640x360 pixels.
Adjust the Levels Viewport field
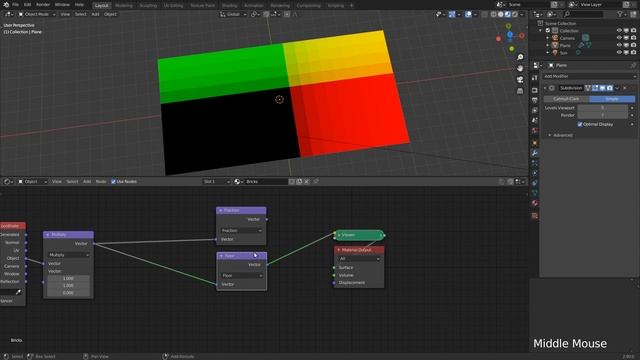point(602,108)
